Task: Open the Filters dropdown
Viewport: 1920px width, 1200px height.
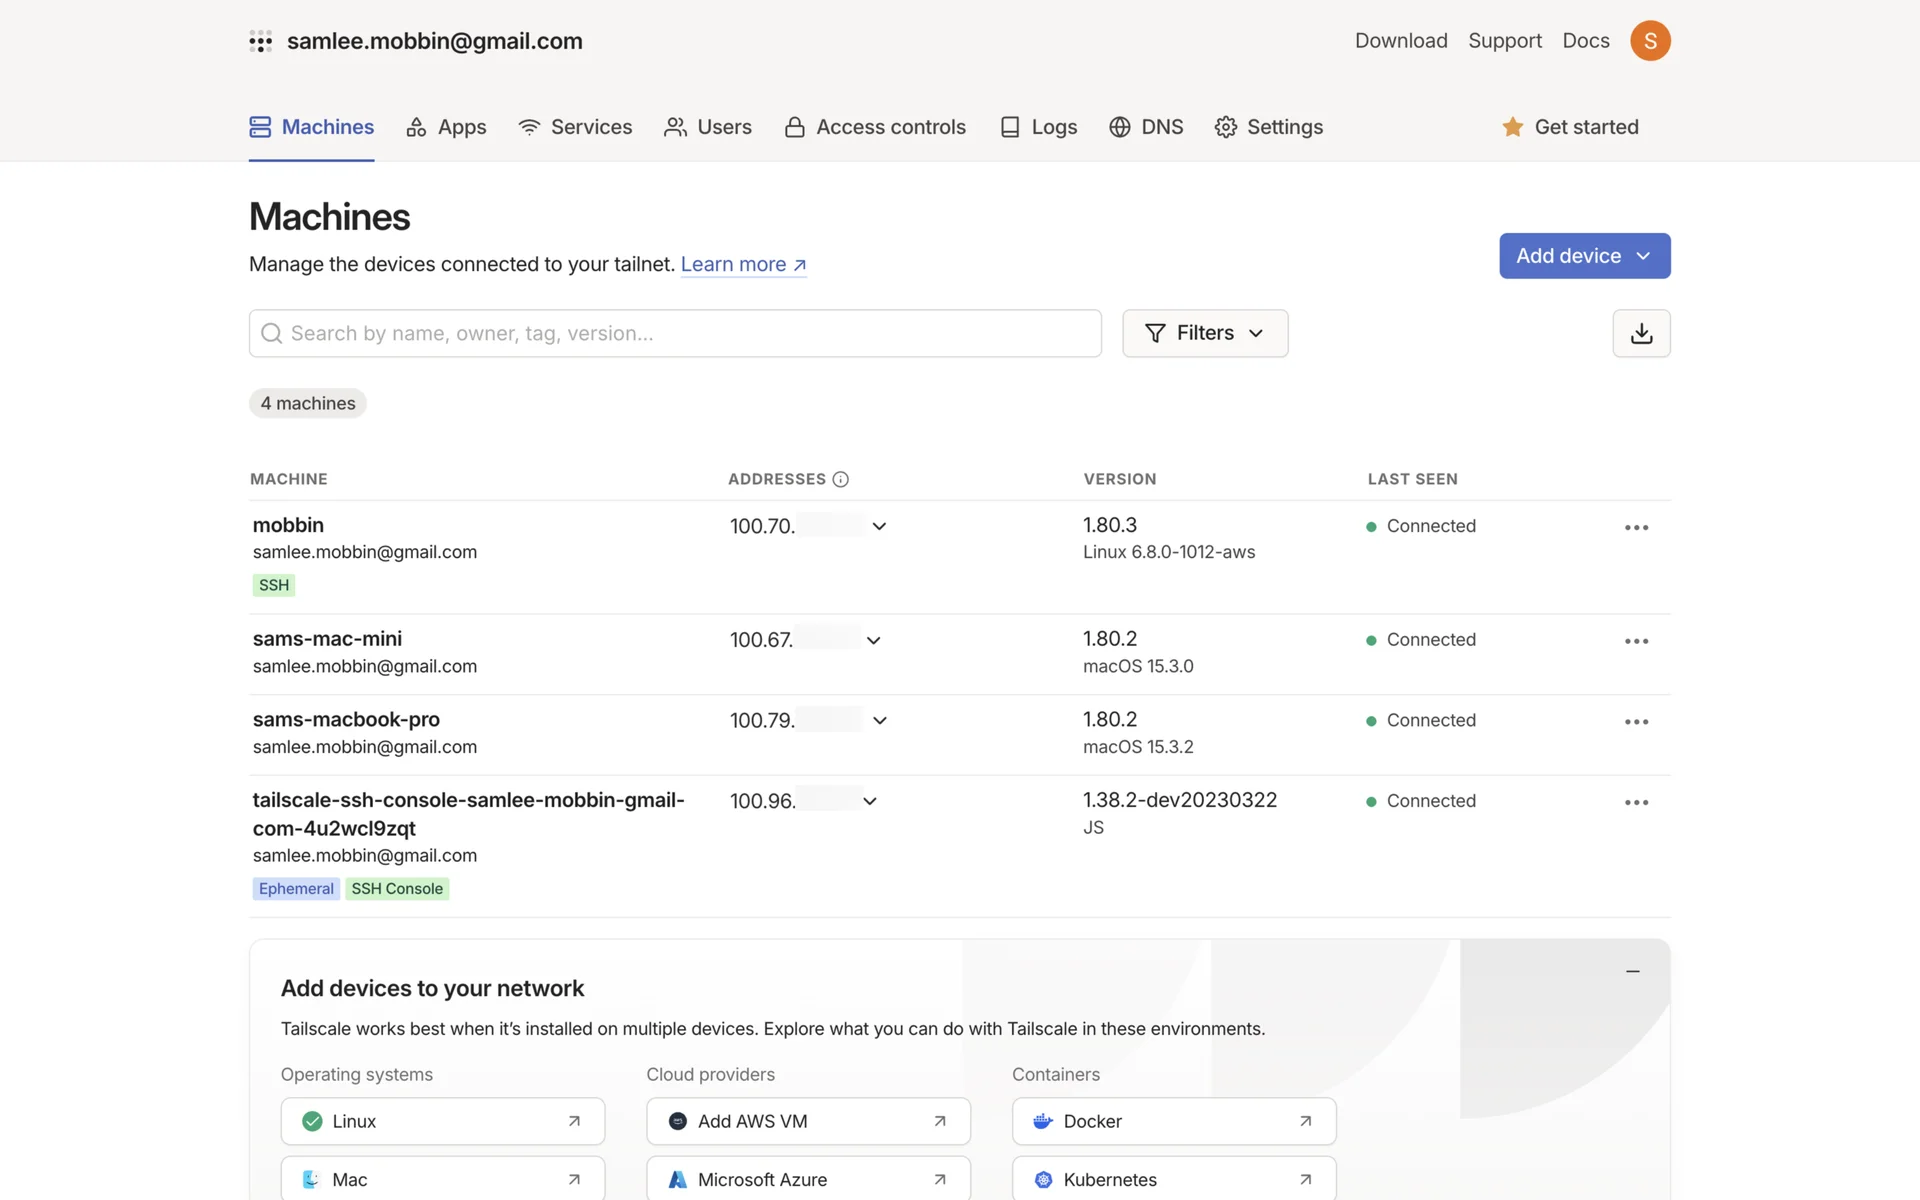Action: (x=1204, y=333)
